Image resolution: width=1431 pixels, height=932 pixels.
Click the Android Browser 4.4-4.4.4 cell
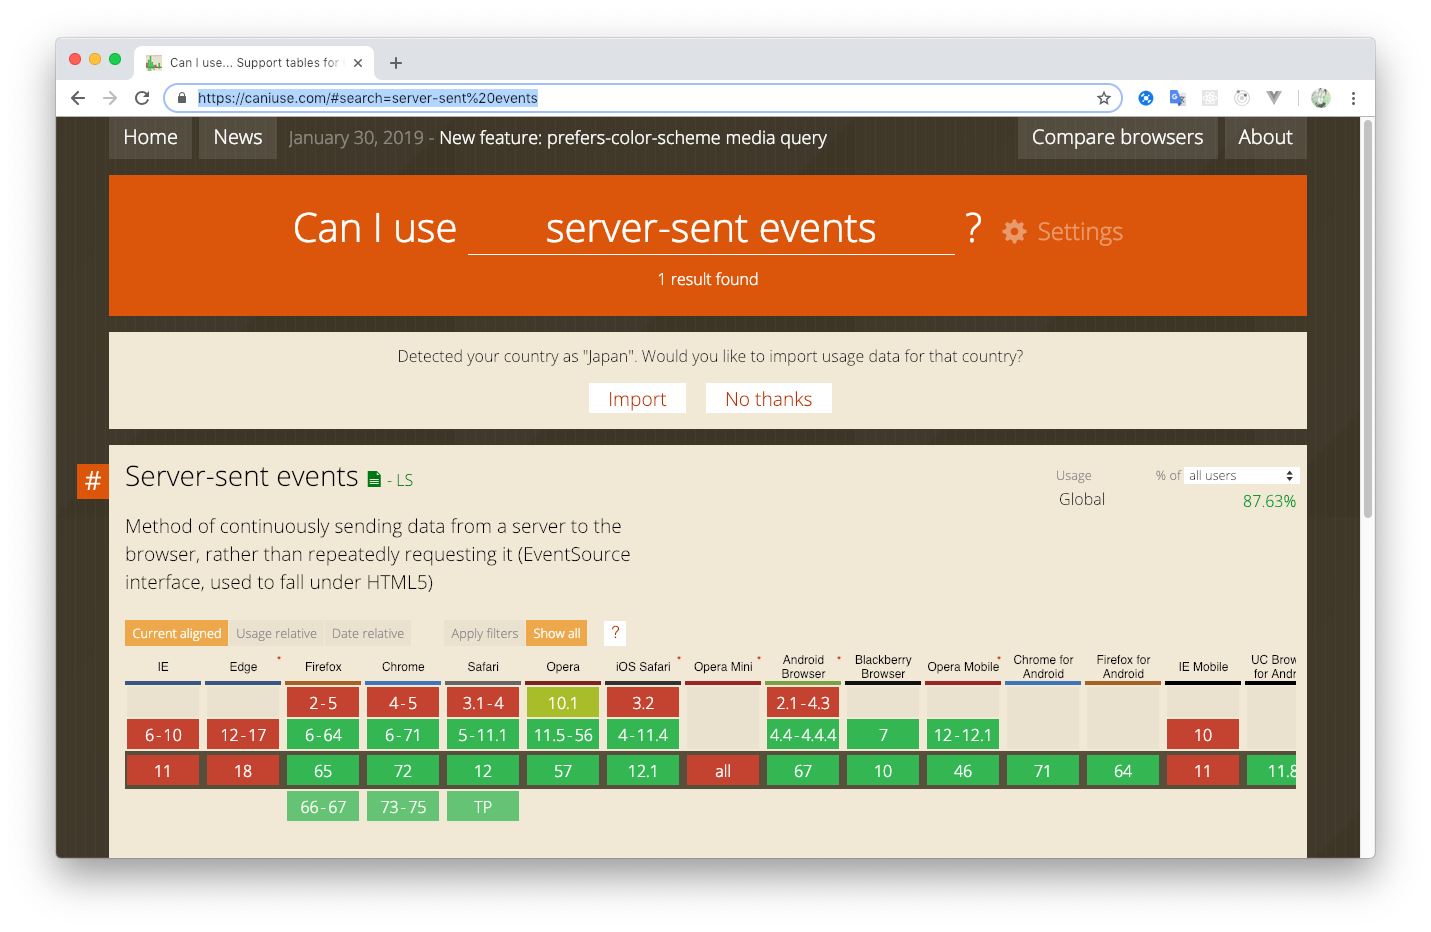[803, 735]
